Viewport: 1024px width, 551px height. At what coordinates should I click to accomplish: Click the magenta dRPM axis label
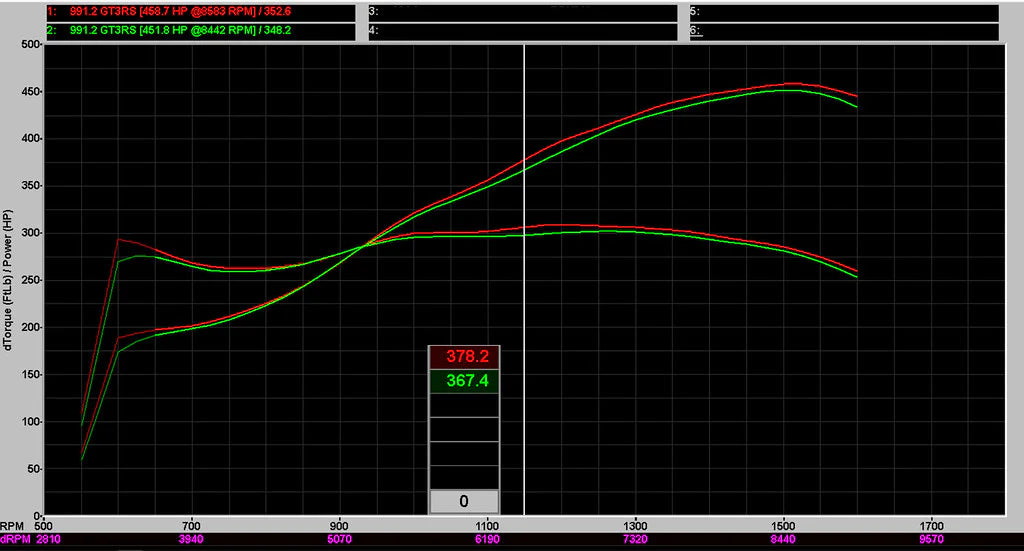coord(14,538)
